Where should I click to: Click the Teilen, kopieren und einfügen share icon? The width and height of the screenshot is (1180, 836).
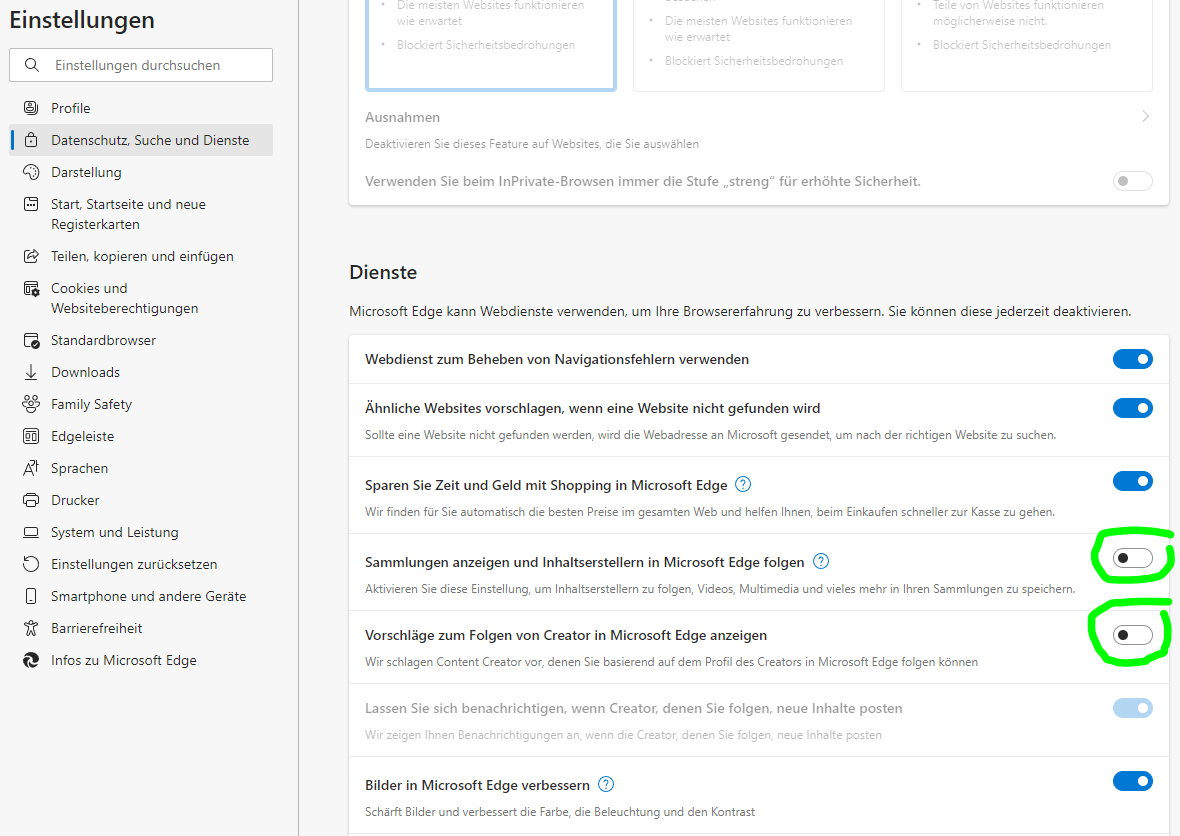[x=31, y=256]
